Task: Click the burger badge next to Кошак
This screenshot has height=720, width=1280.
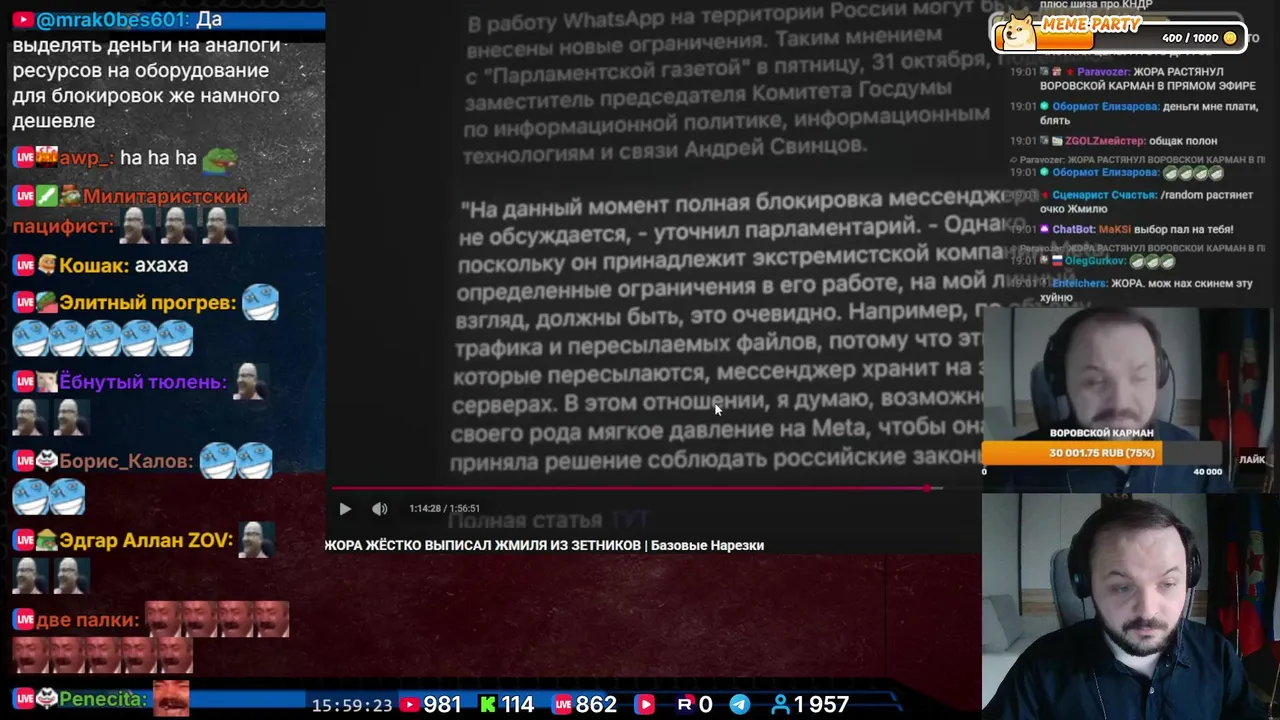Action: click(46, 266)
